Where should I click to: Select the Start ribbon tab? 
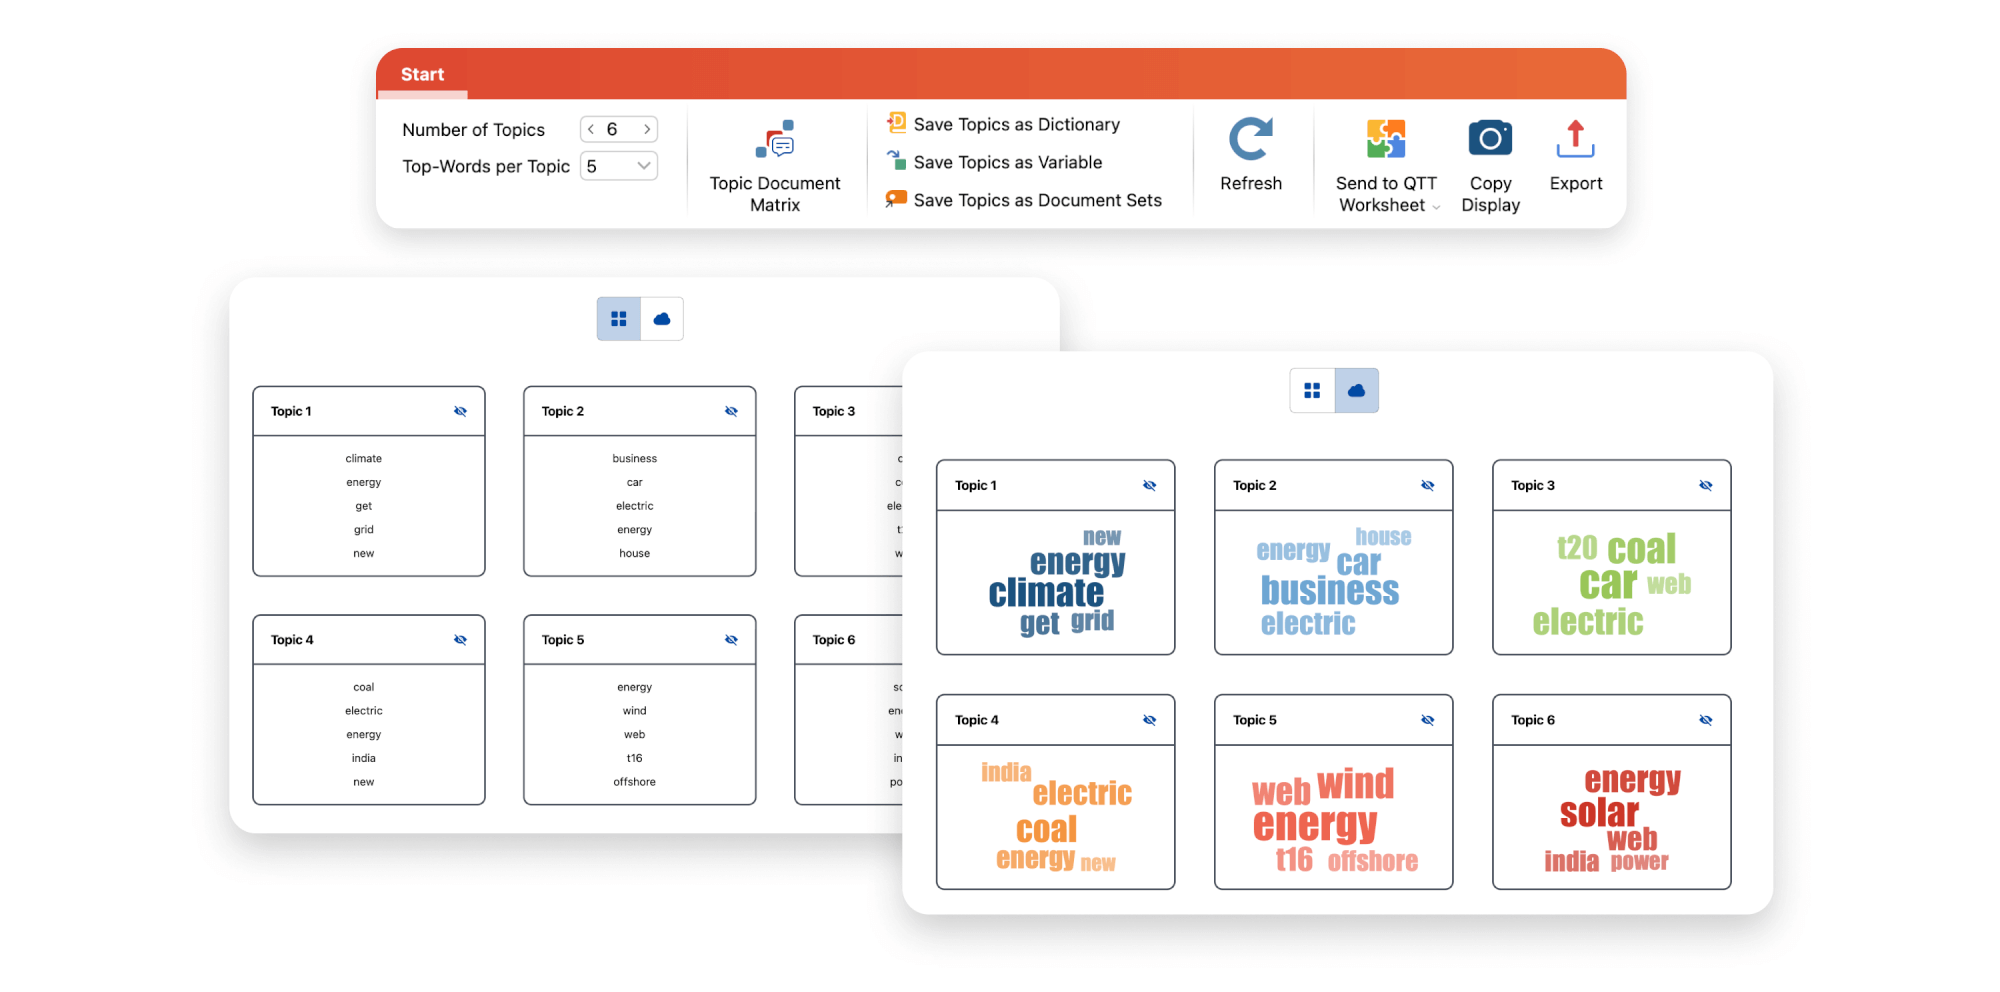pyautogui.click(x=422, y=75)
